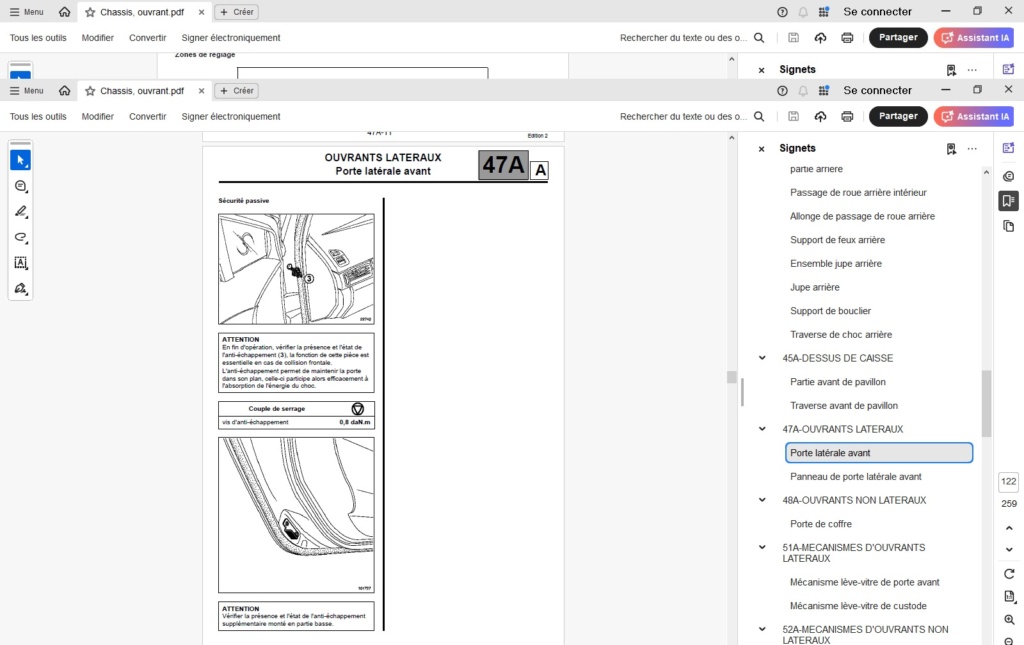Click the Créer button in the front window
Viewport: 1024px width, 645px height.
coord(236,91)
